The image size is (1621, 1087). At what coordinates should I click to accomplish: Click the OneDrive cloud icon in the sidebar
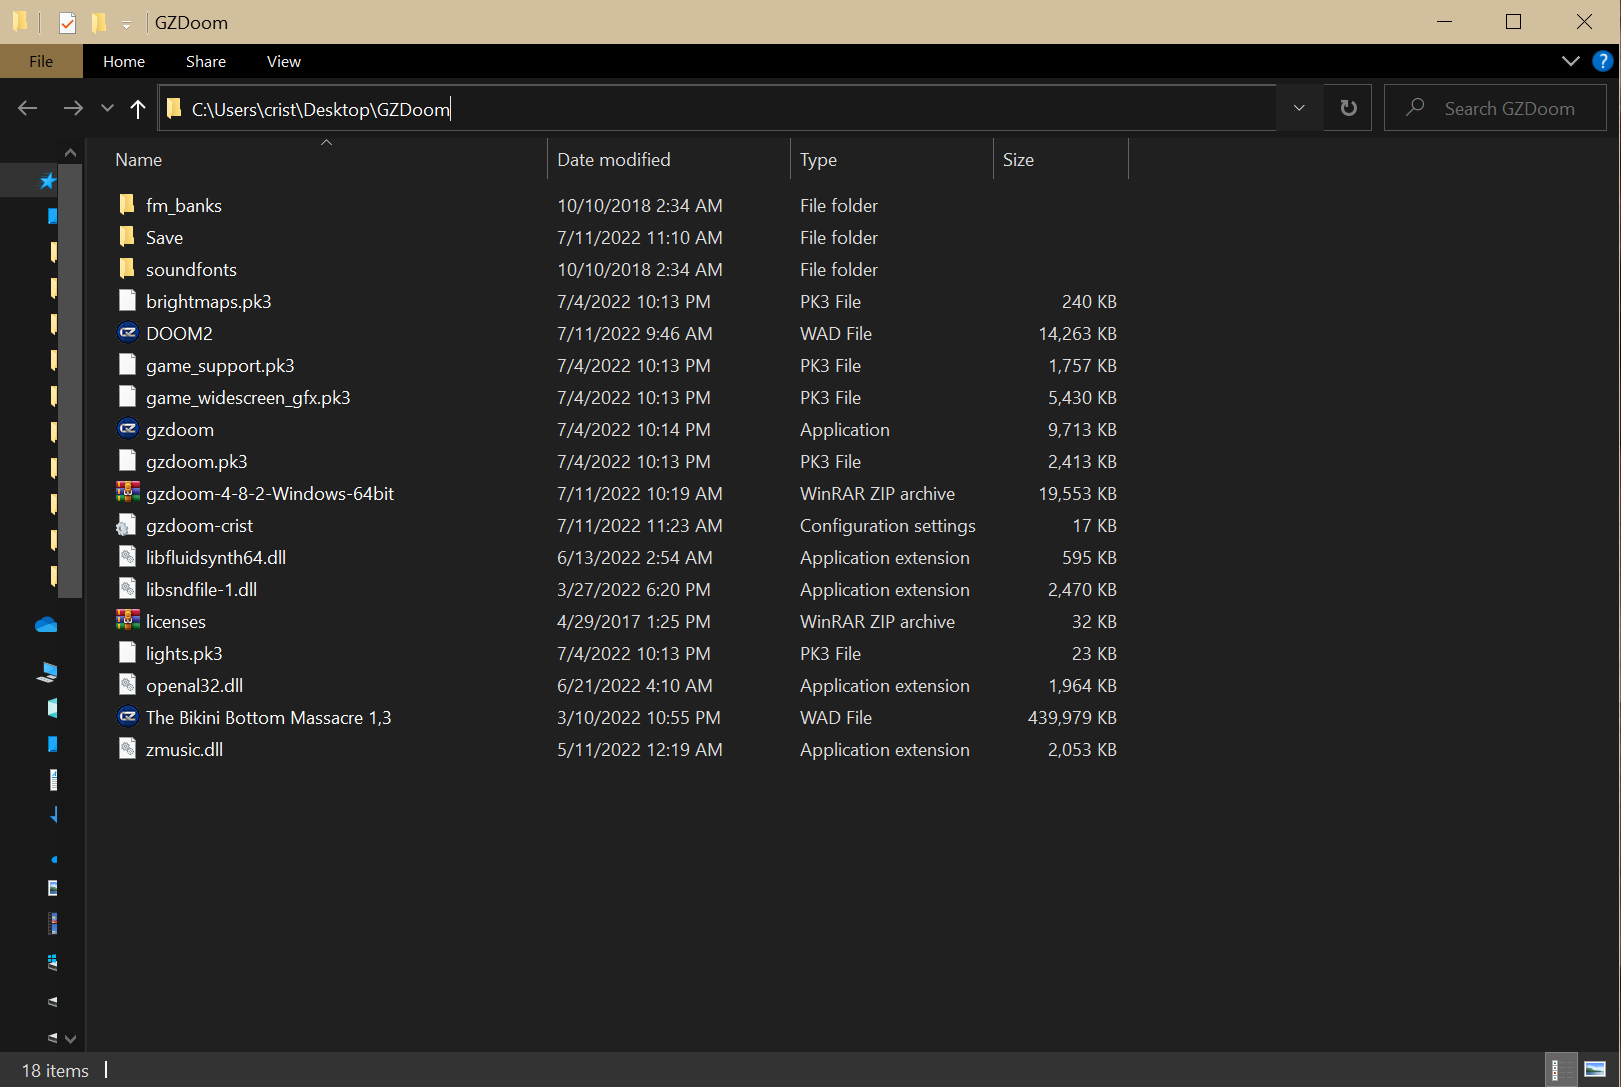[46, 625]
